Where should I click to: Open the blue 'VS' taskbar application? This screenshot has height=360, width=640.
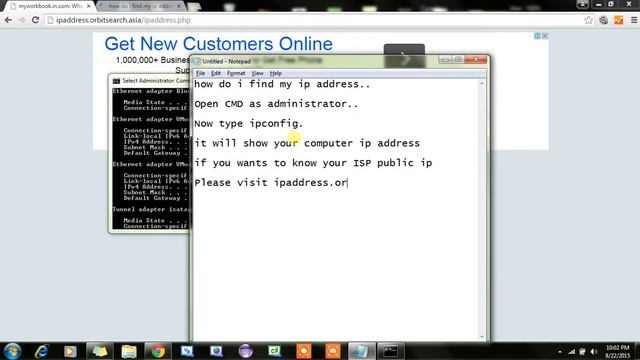point(187,351)
